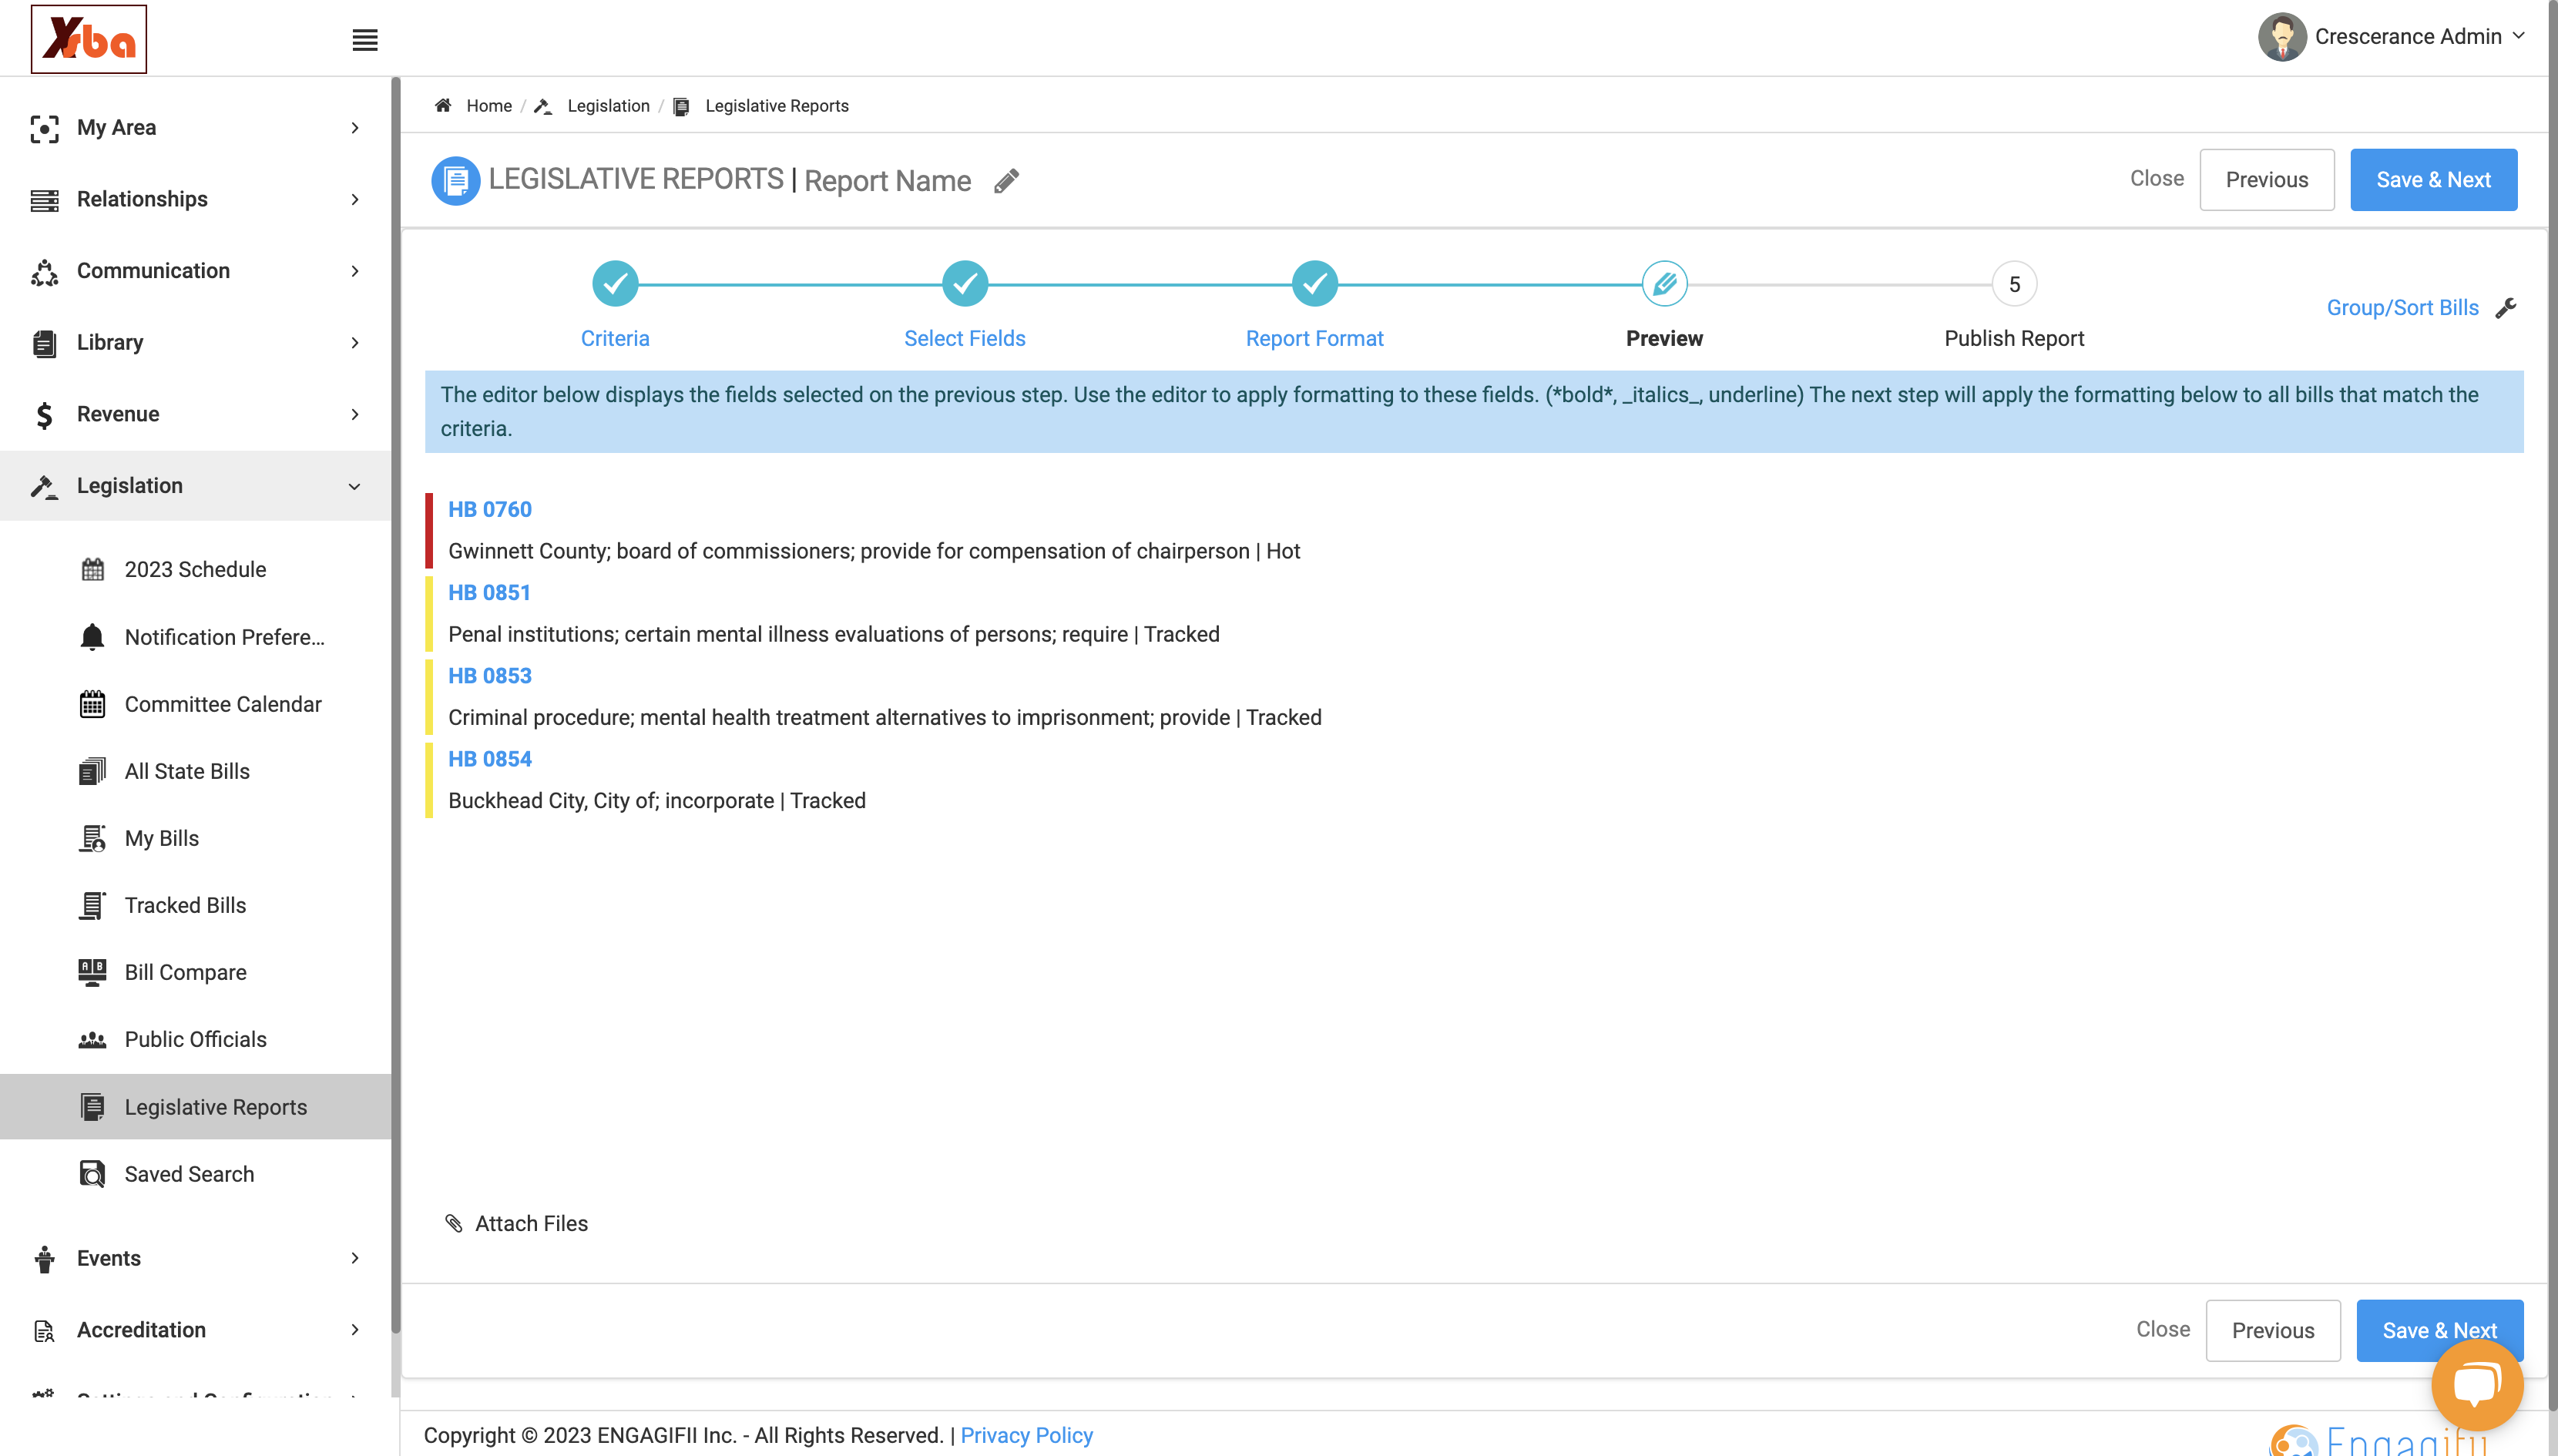Expand the Events menu
The image size is (2558, 1456).
click(195, 1258)
